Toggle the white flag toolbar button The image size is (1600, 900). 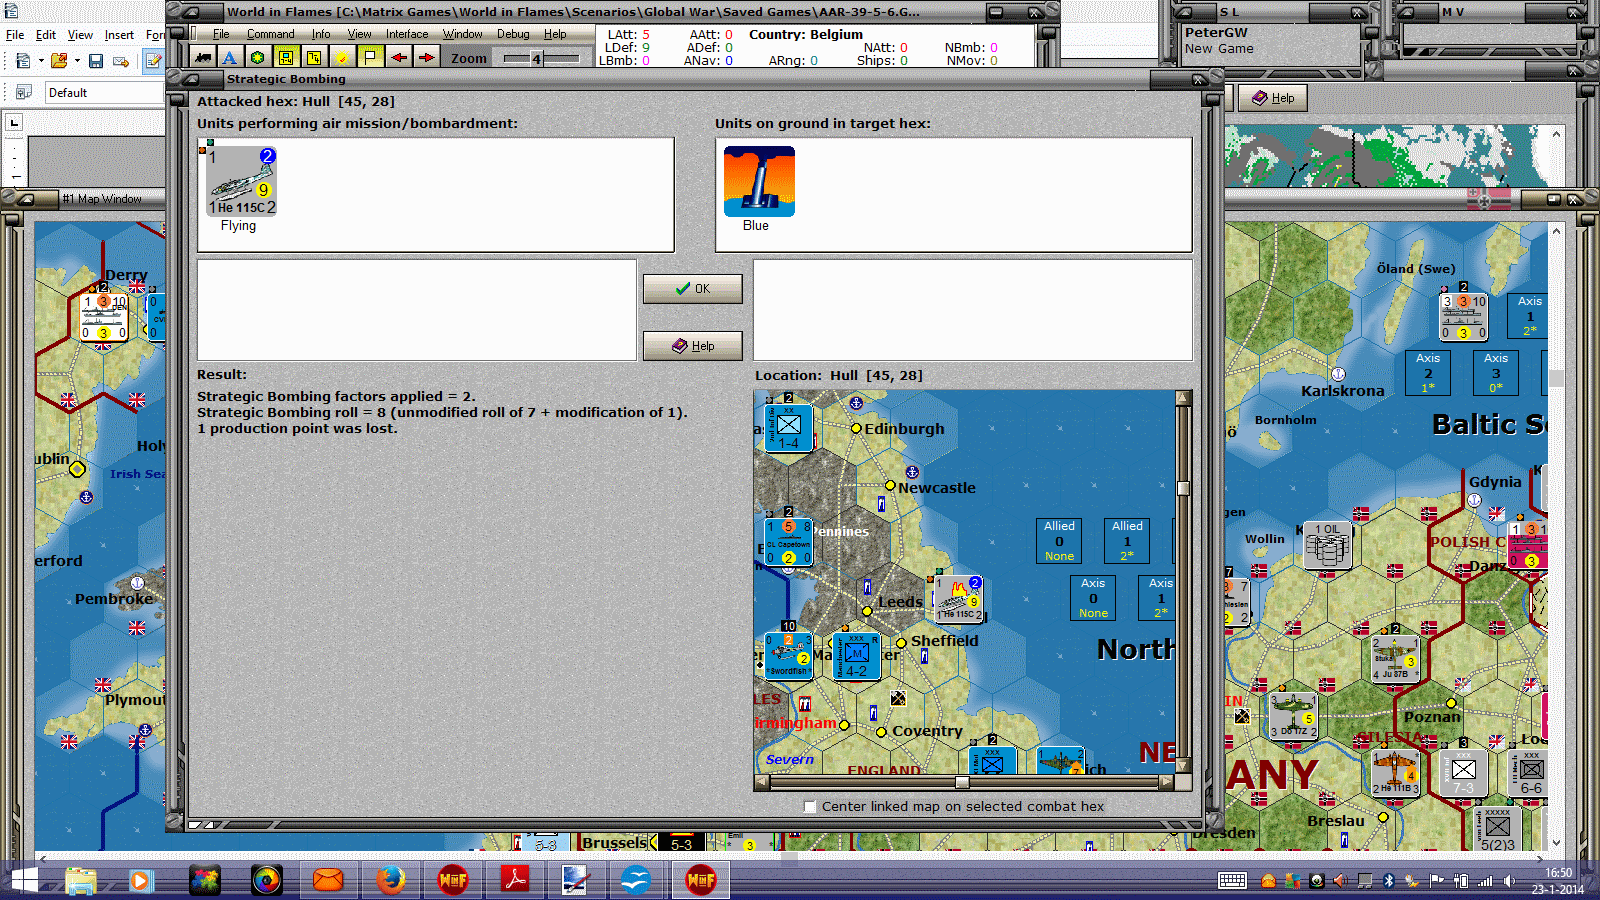(x=370, y=57)
